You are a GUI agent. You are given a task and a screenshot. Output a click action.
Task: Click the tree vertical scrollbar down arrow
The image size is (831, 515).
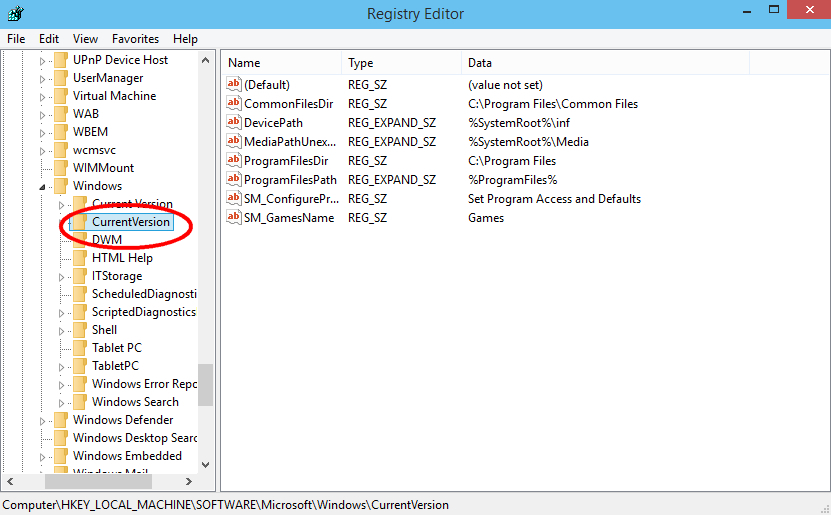206,465
